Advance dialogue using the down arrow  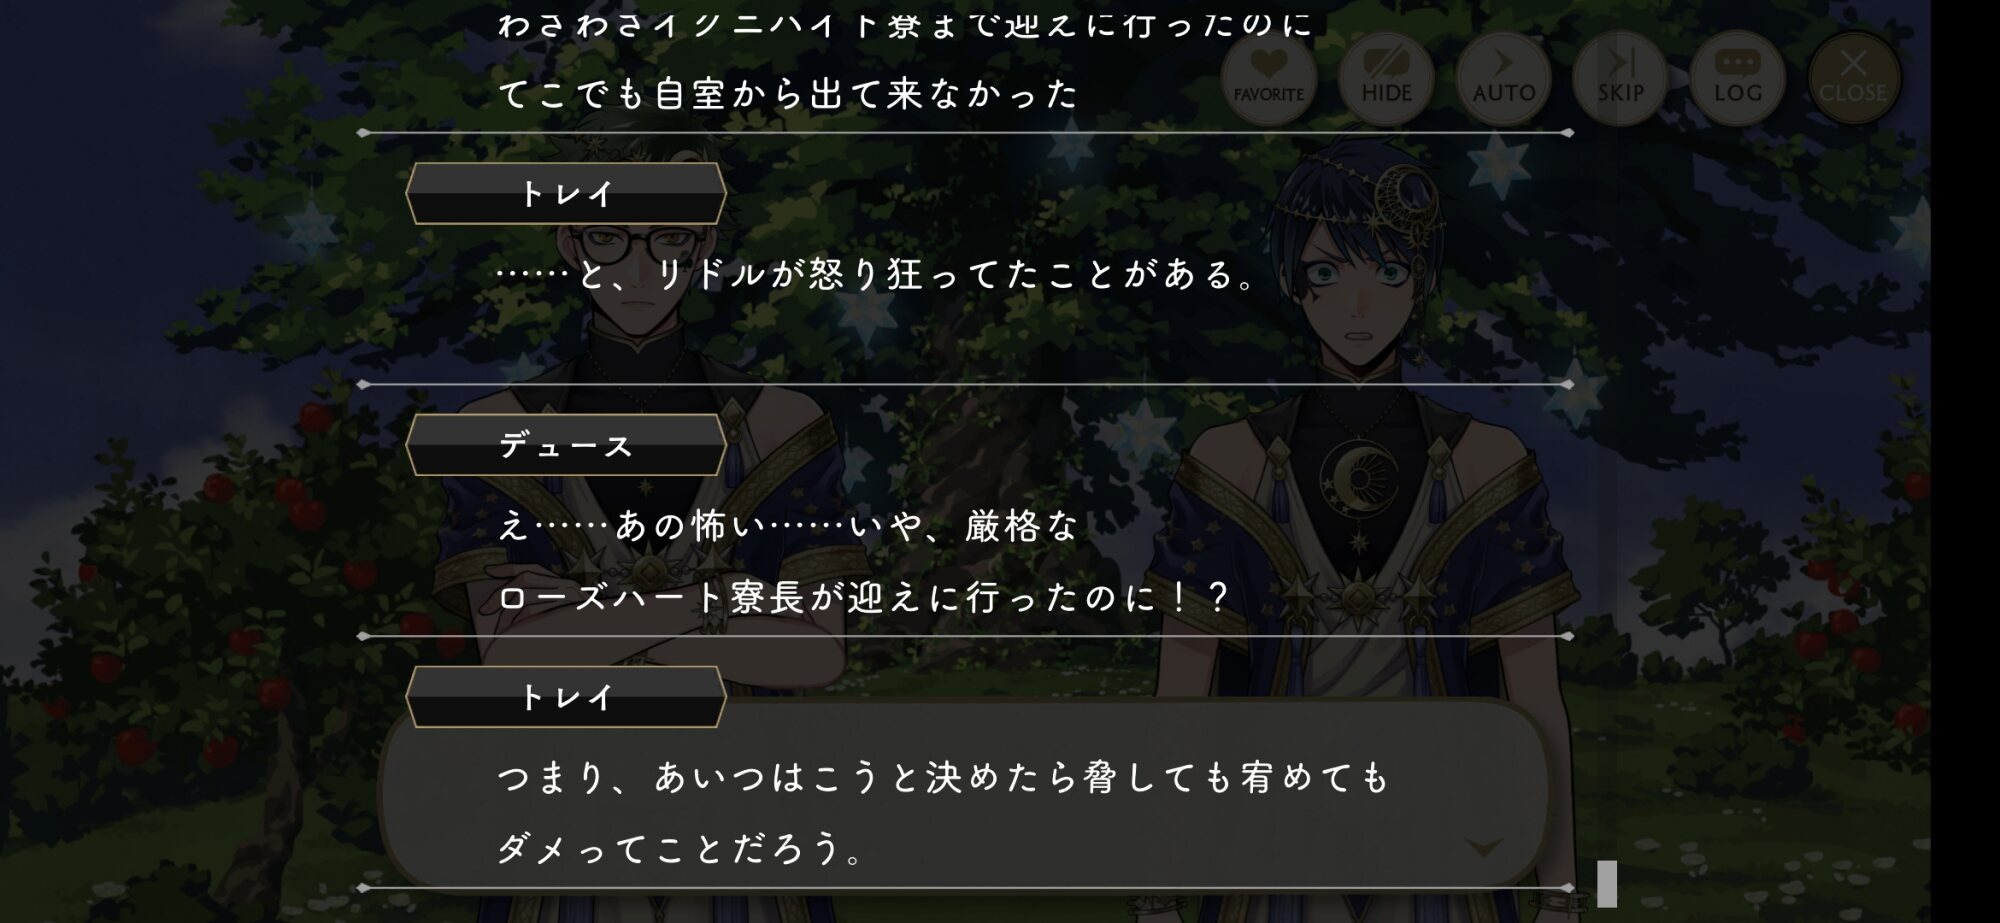point(1483,847)
